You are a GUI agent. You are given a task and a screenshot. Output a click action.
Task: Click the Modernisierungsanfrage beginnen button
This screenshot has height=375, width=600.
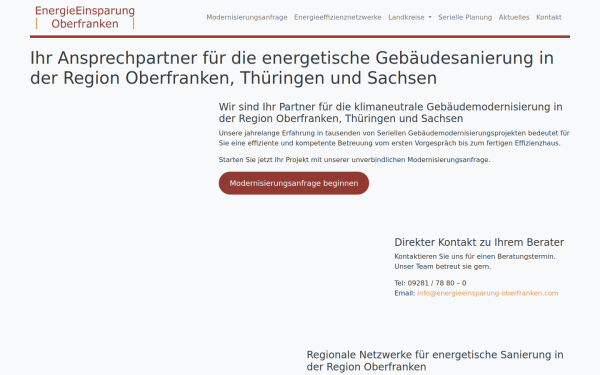click(x=294, y=183)
